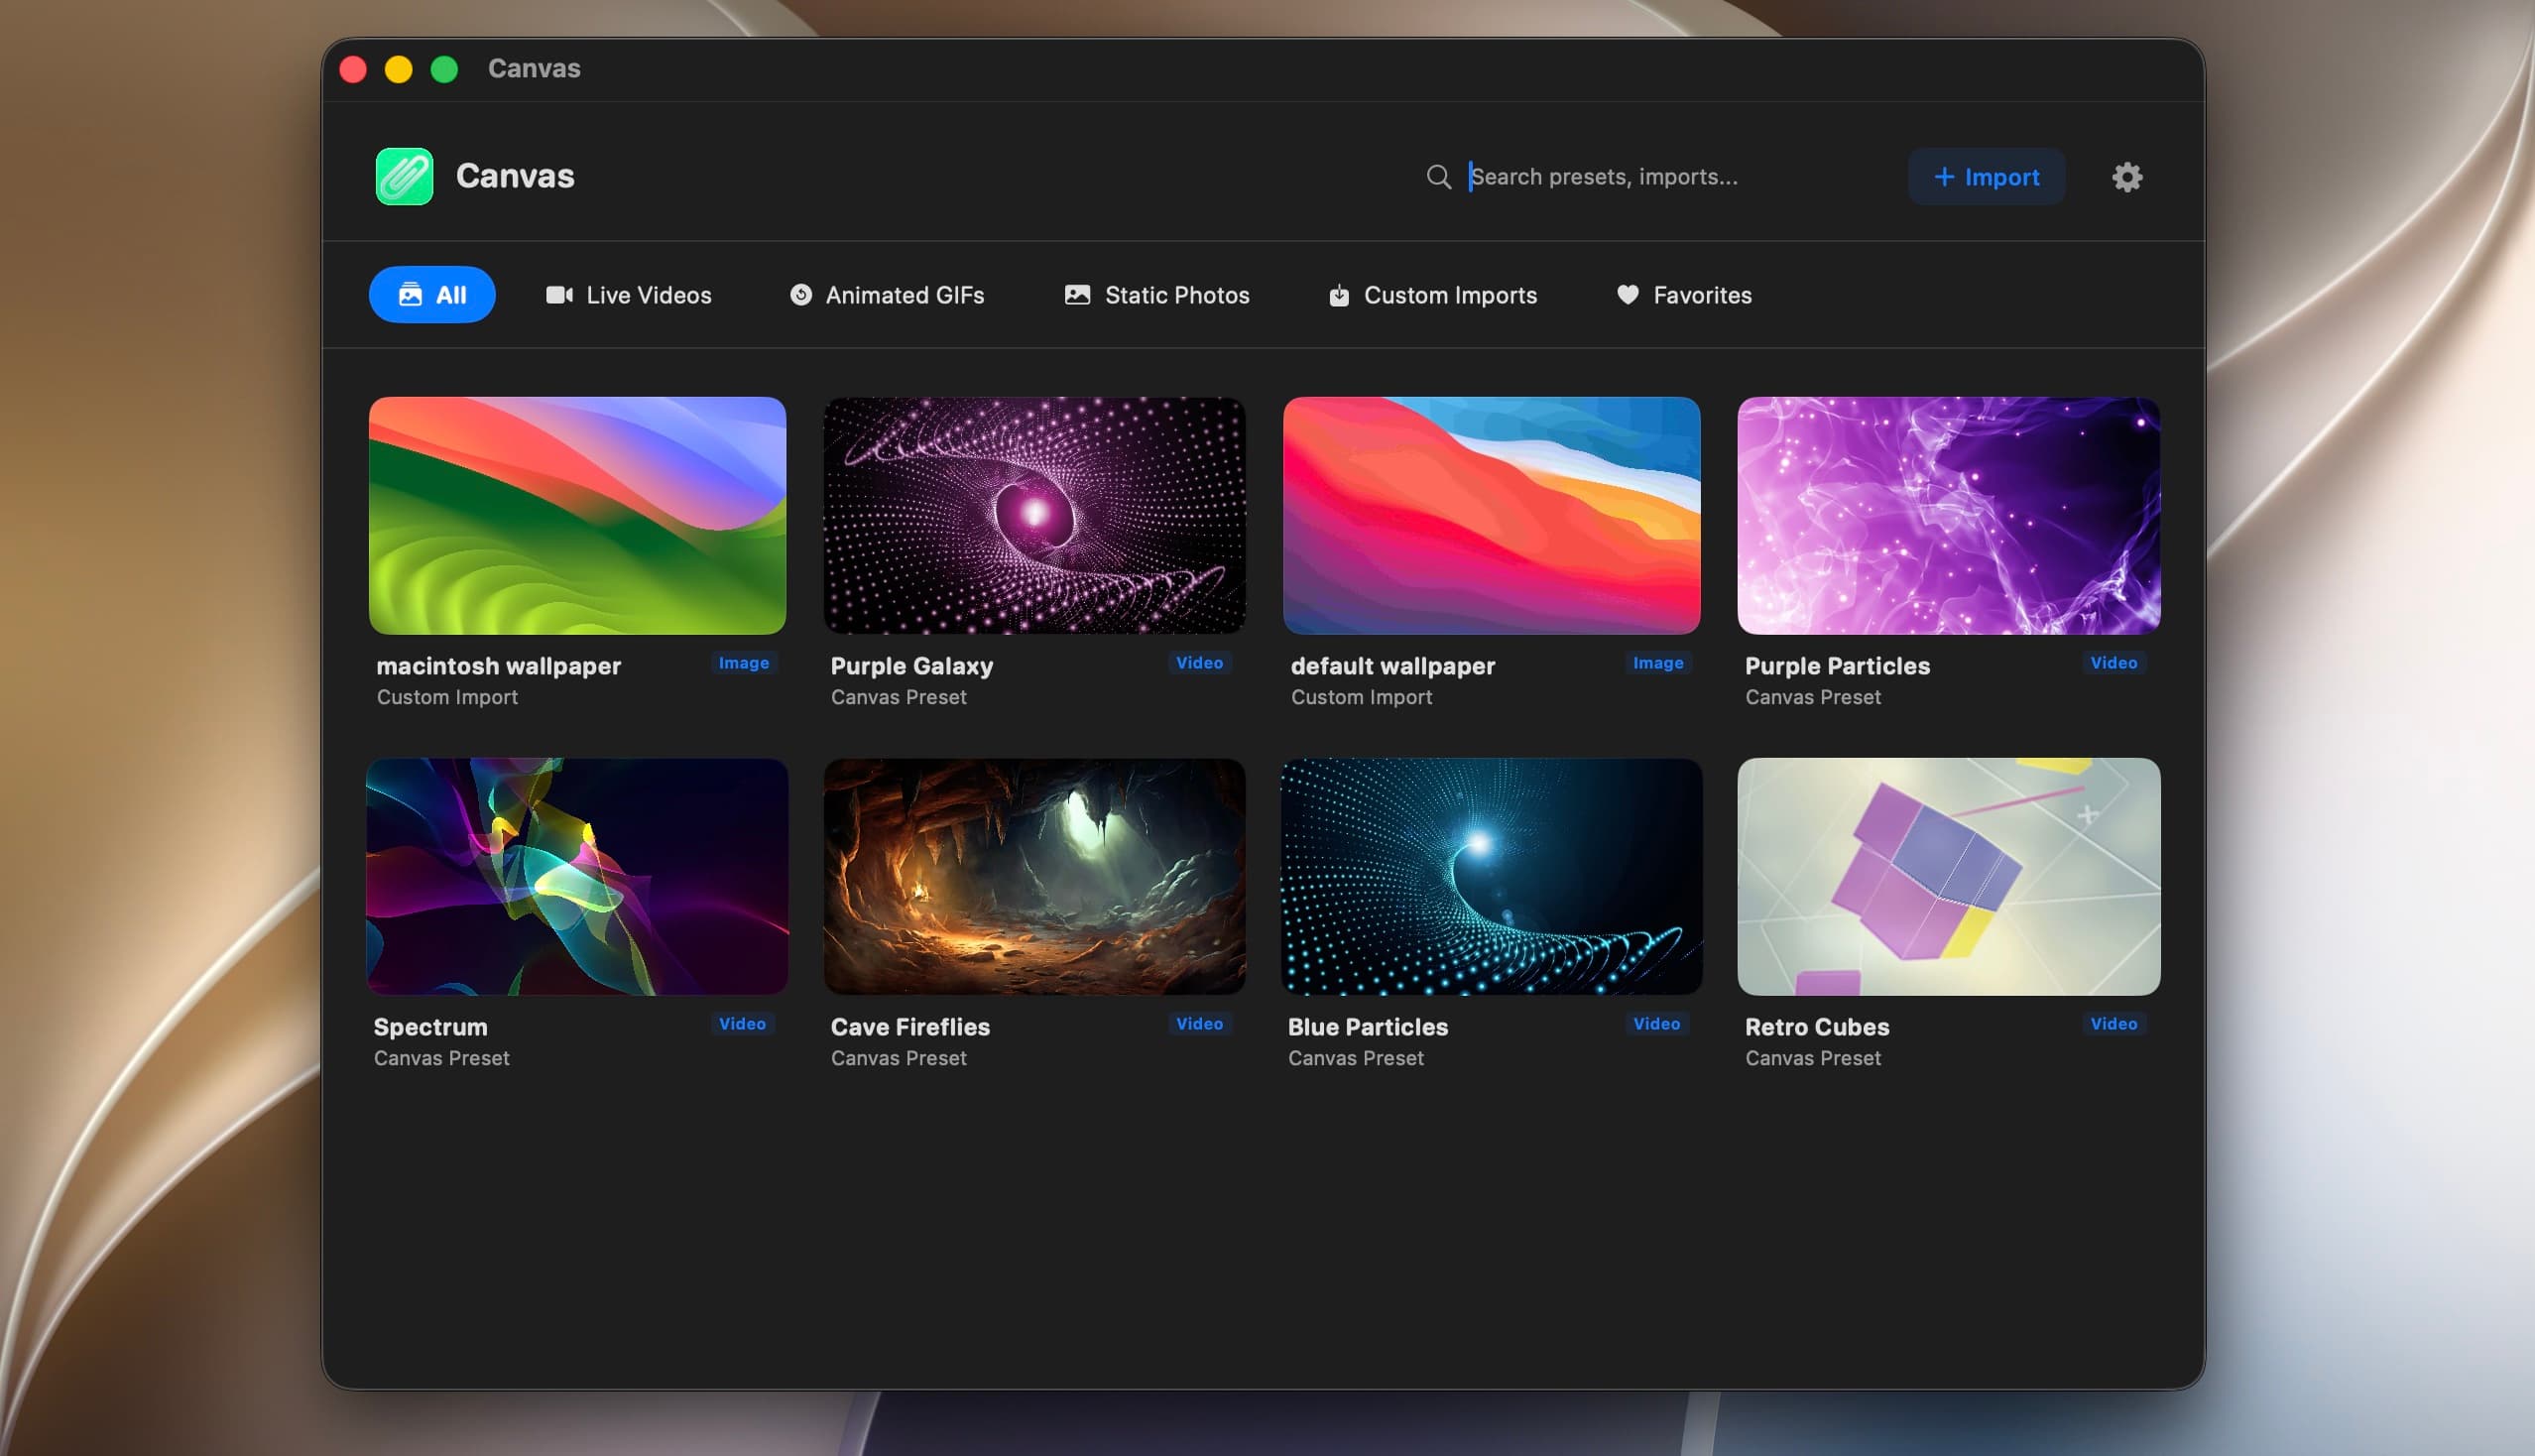2535x1456 pixels.
Task: Click the Custom Imports download icon
Action: tap(1339, 295)
